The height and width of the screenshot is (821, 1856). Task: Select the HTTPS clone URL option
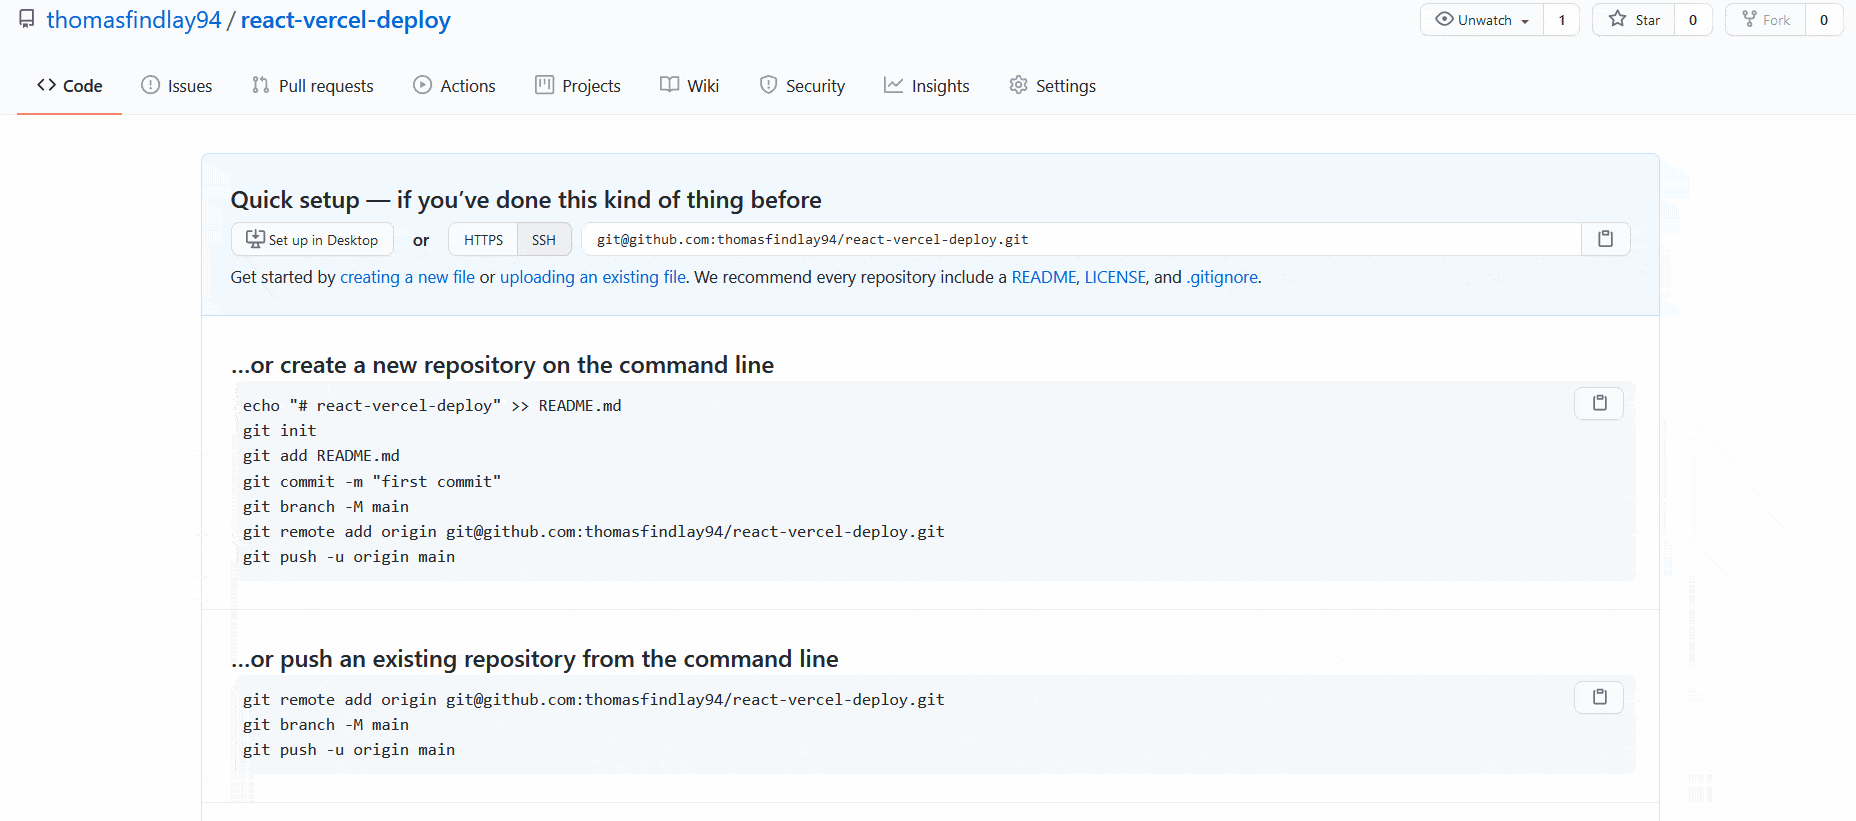[483, 240]
